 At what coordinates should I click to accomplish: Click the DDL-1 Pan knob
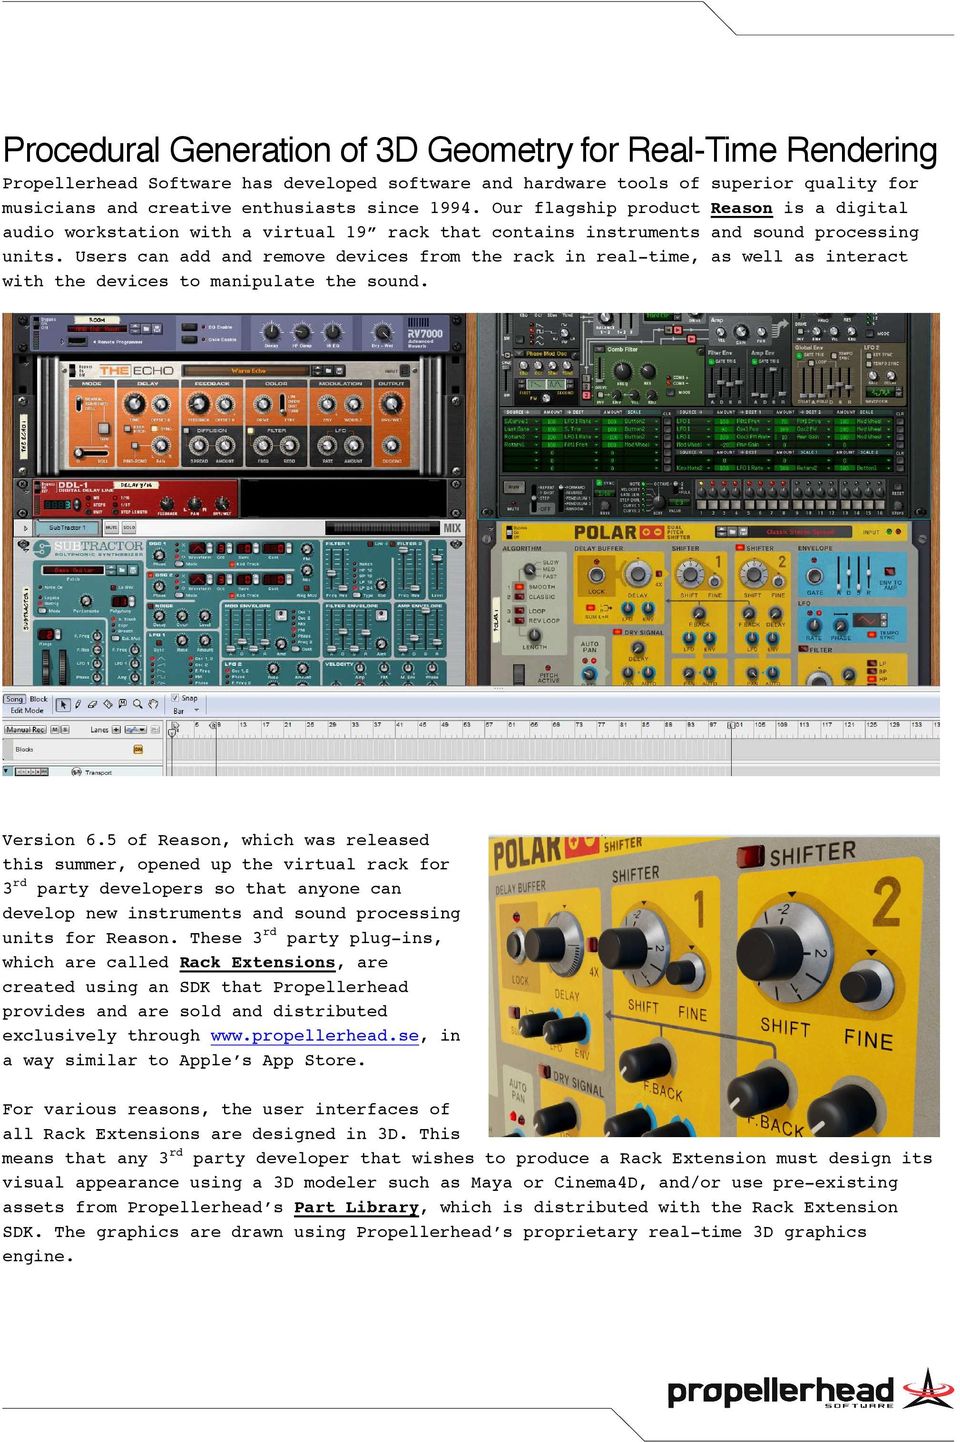[x=194, y=503]
